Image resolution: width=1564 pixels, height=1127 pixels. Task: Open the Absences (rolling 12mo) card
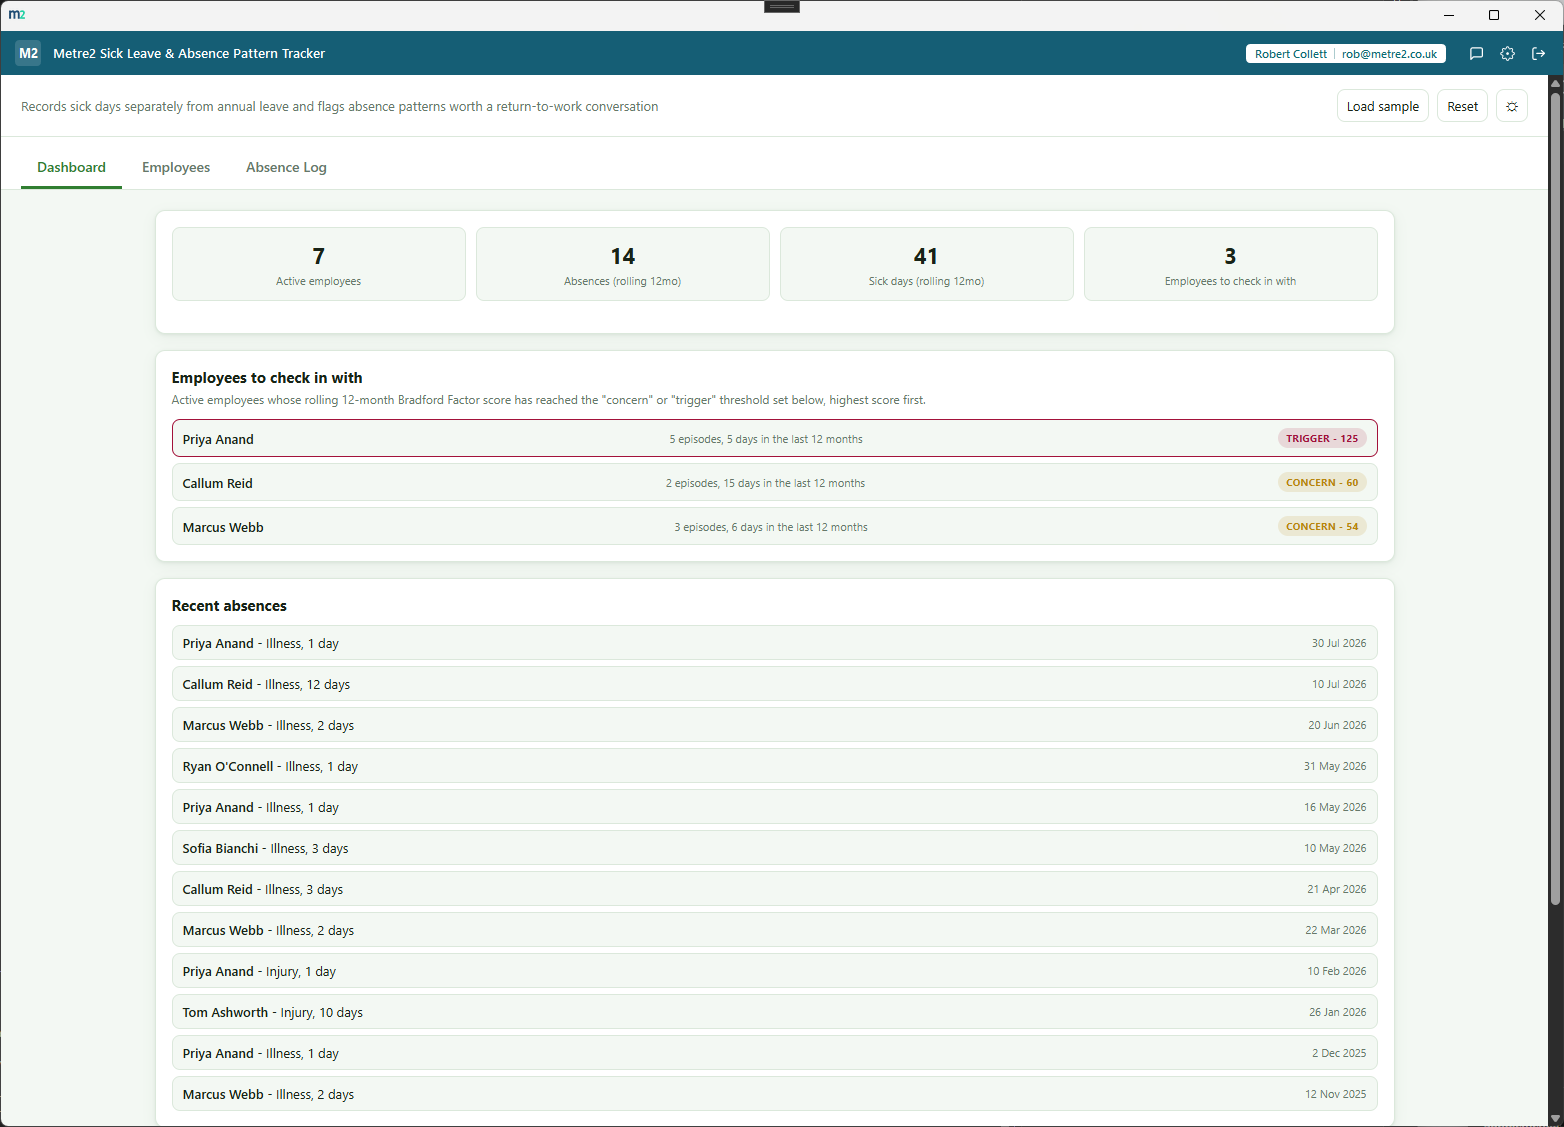(x=623, y=264)
